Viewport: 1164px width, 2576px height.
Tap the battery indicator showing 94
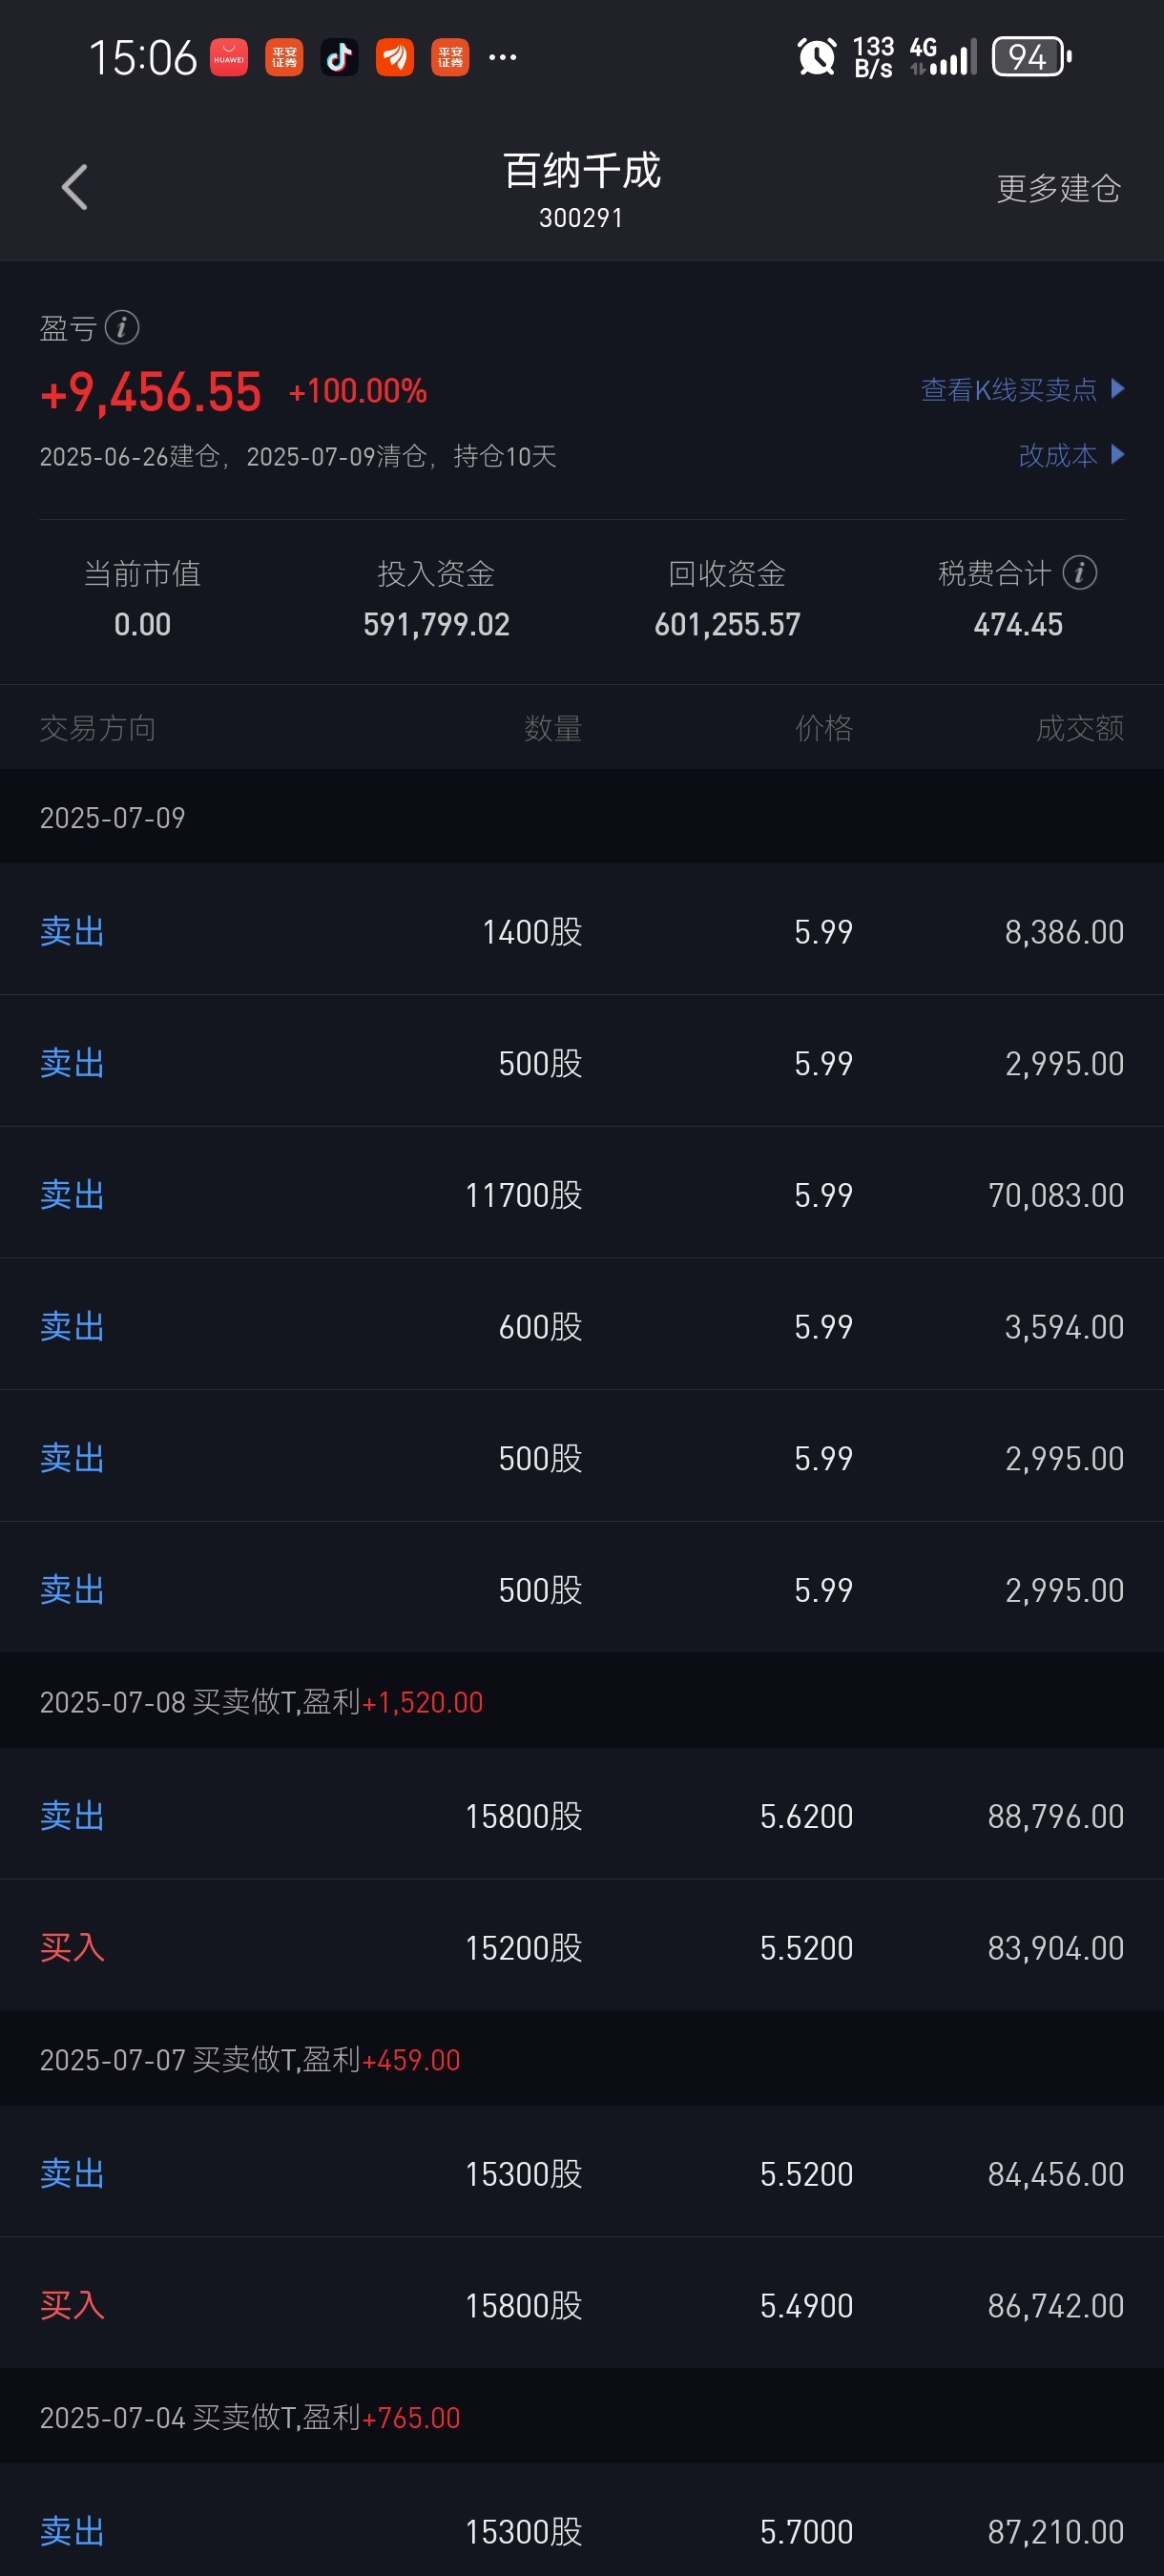coord(1031,57)
